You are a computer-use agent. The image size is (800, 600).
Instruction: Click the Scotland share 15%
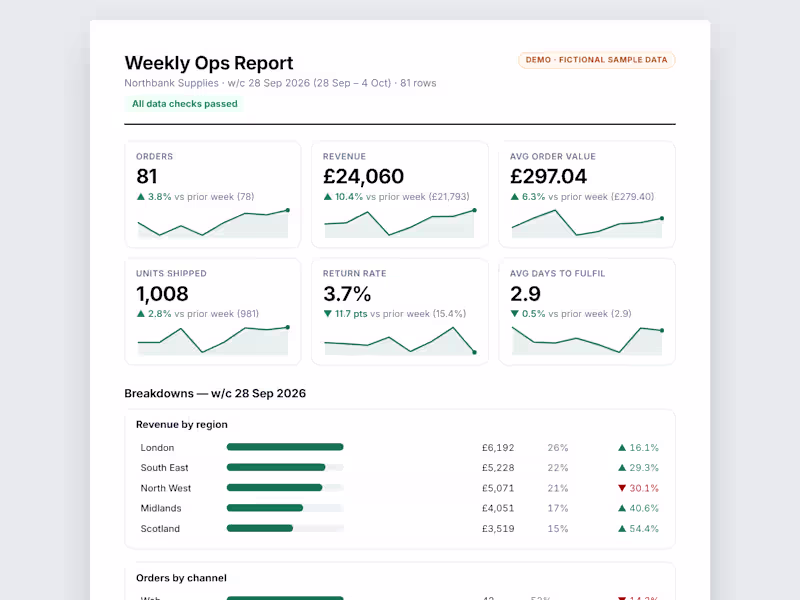558,529
